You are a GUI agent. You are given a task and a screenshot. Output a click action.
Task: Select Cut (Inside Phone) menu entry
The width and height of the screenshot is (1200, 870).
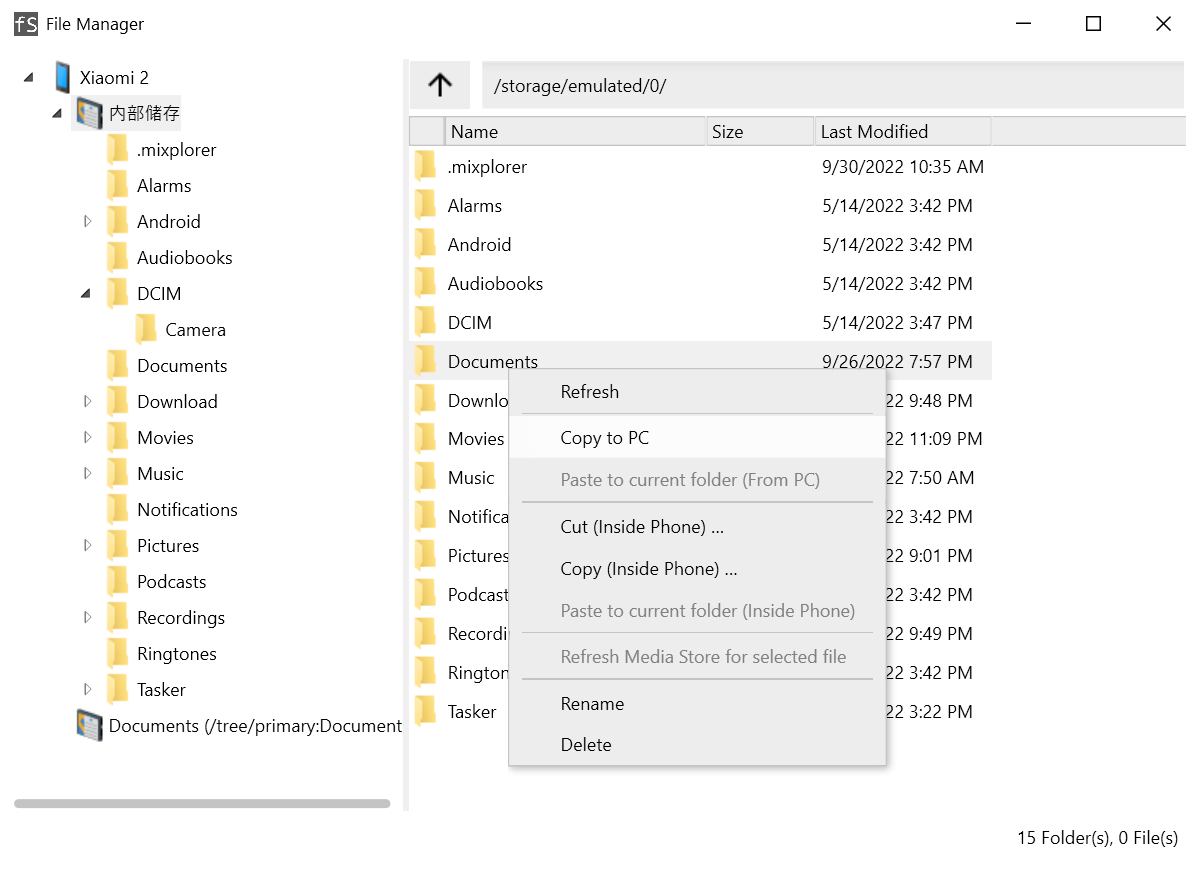pyautogui.click(x=697, y=527)
